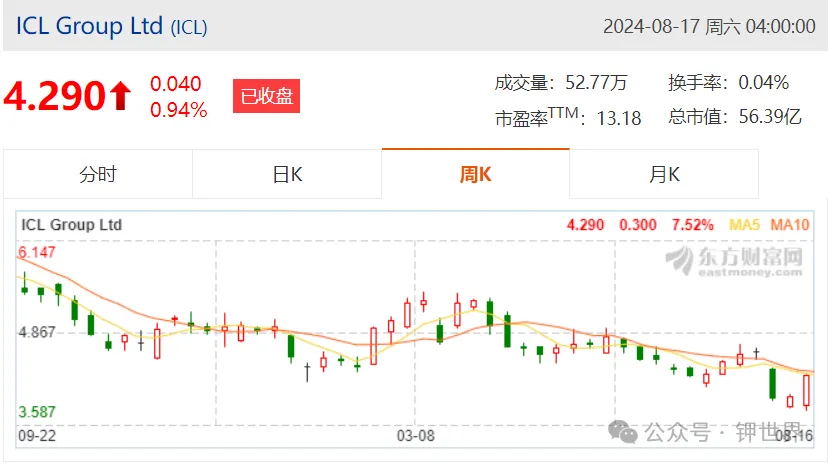The image size is (829, 465).
Task: Switch to the 月K tab
Action: (664, 174)
